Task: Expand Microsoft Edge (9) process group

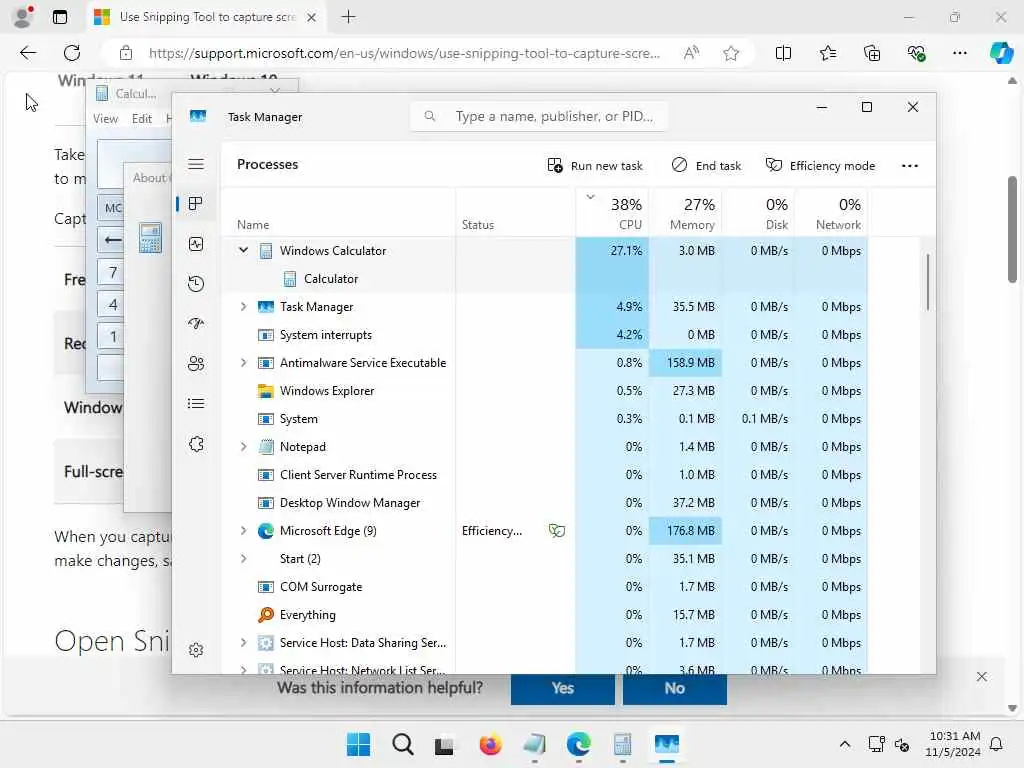Action: tap(244, 530)
